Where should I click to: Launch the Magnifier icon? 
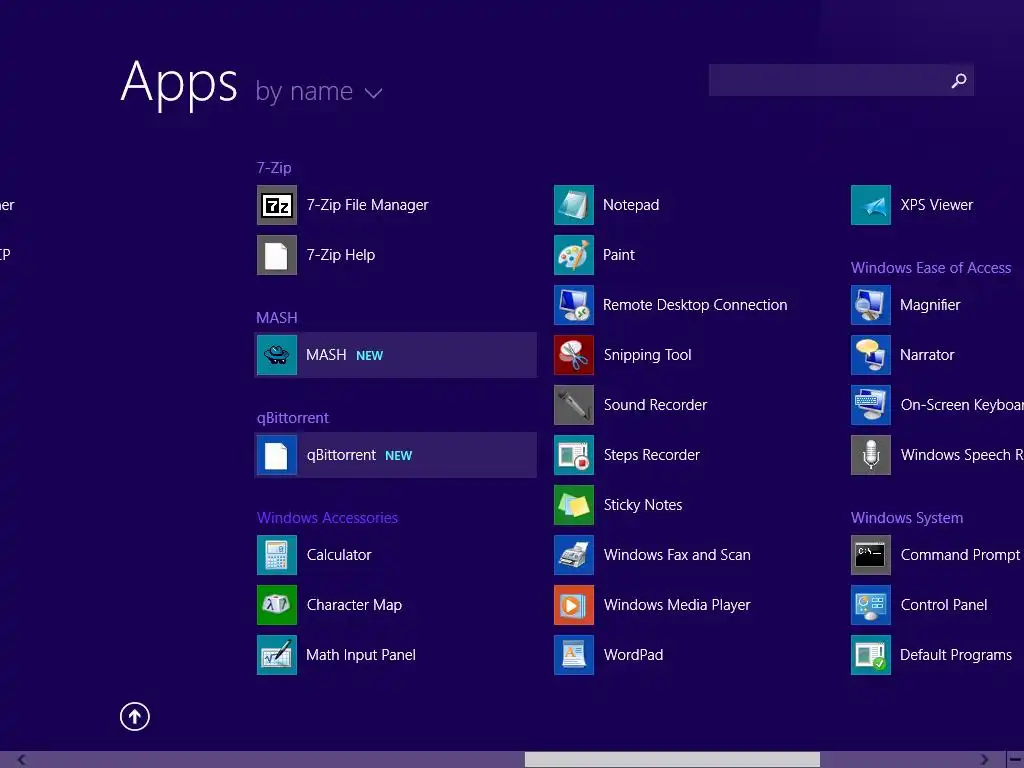point(871,305)
